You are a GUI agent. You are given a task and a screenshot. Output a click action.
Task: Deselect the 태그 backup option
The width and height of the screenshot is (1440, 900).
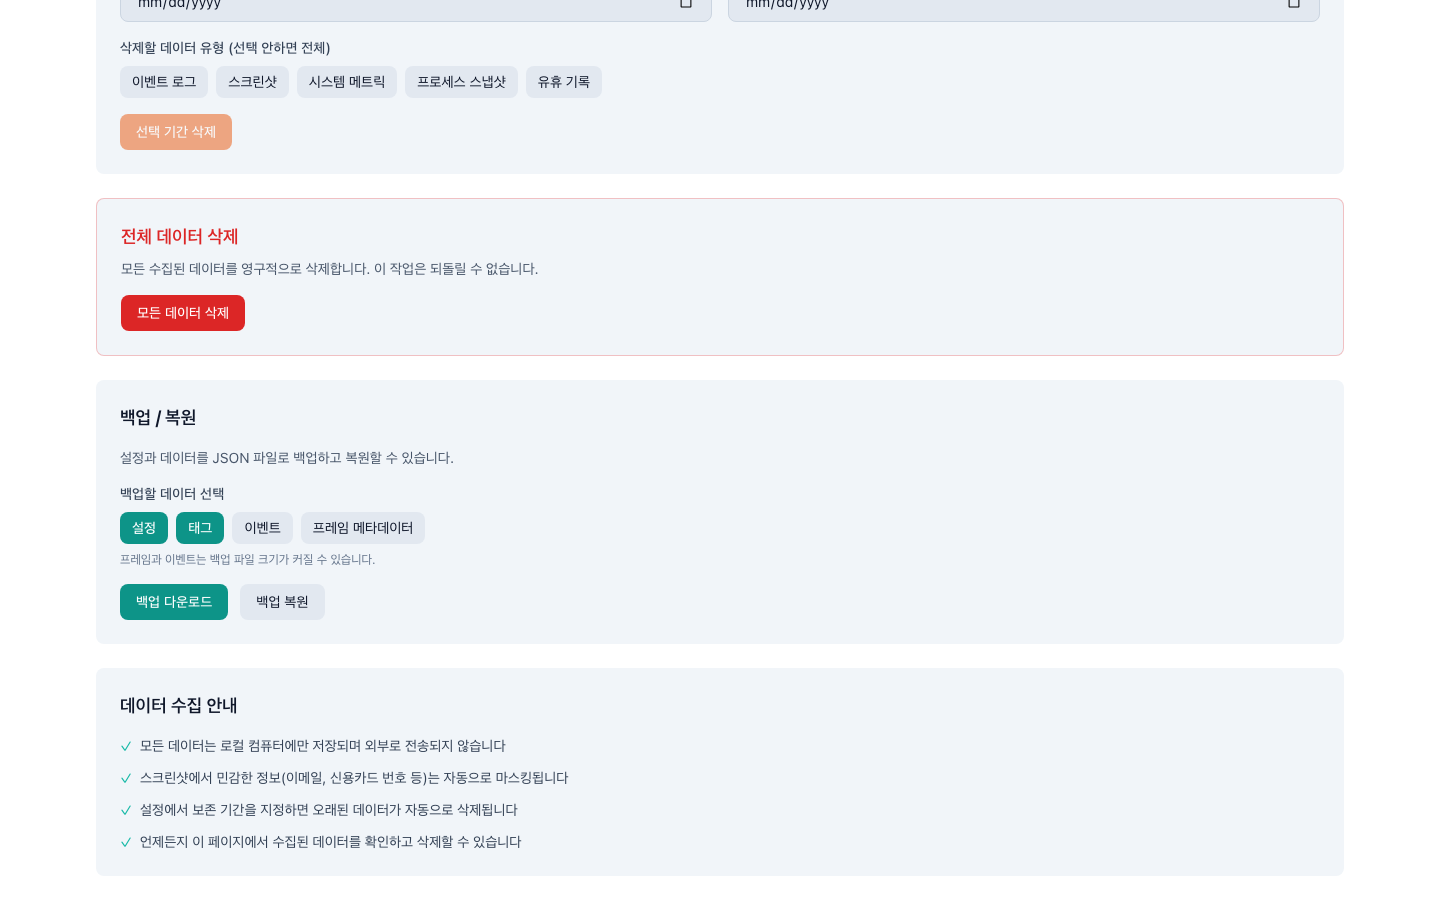tap(200, 528)
